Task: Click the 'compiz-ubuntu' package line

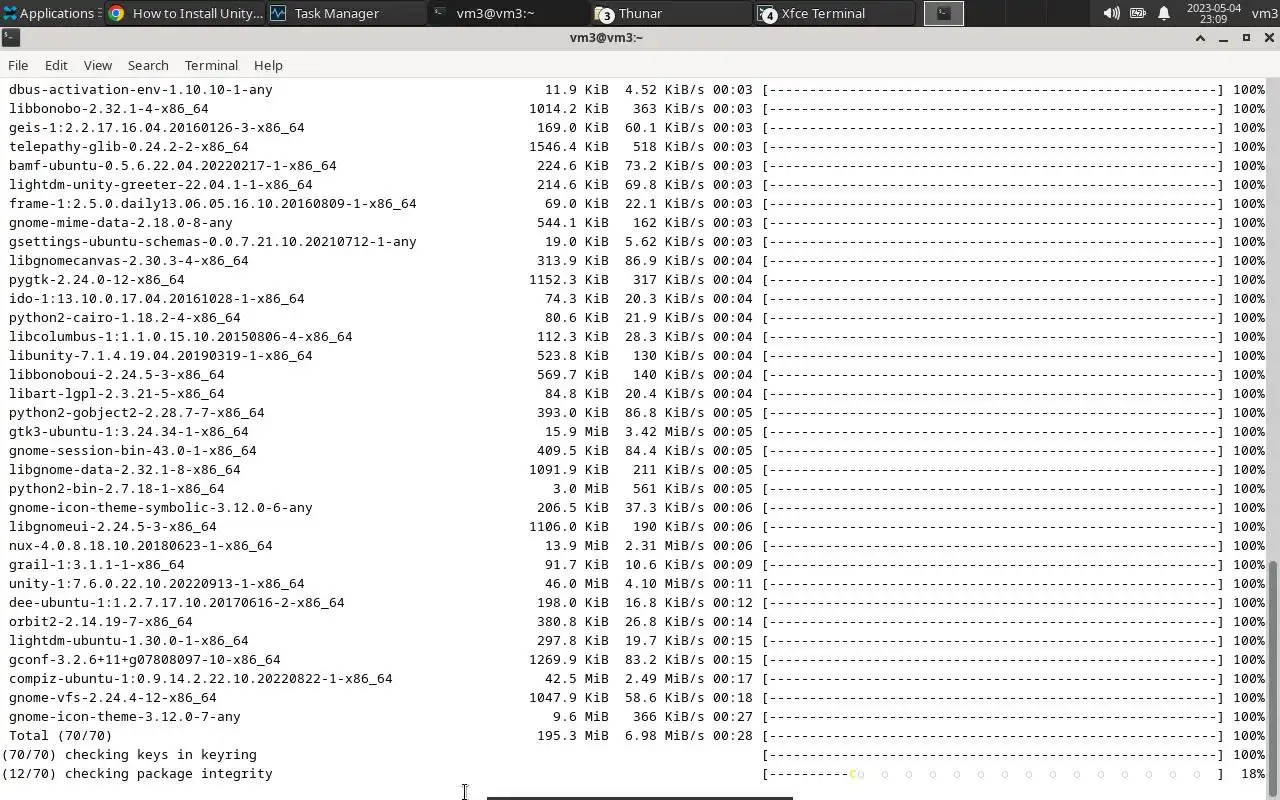Action: 201,679
